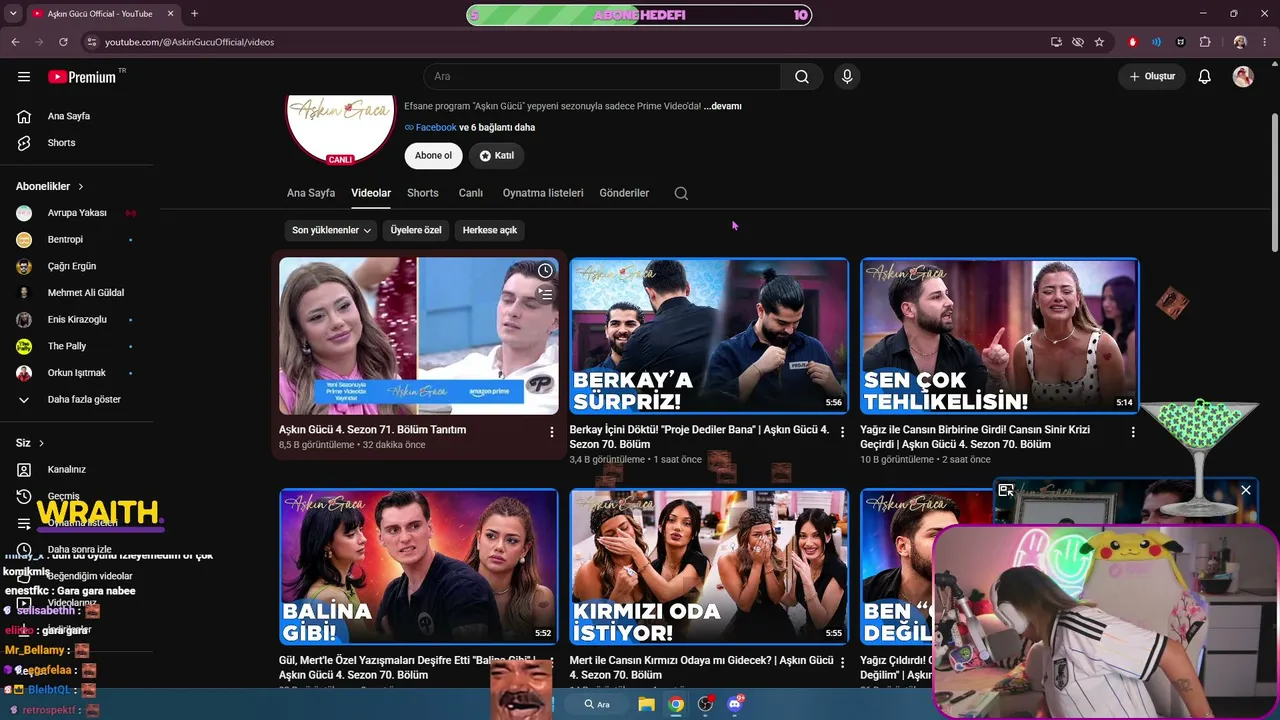Open Enis Kirazoglu subscription channel
The width and height of the screenshot is (1280, 720).
[77, 319]
